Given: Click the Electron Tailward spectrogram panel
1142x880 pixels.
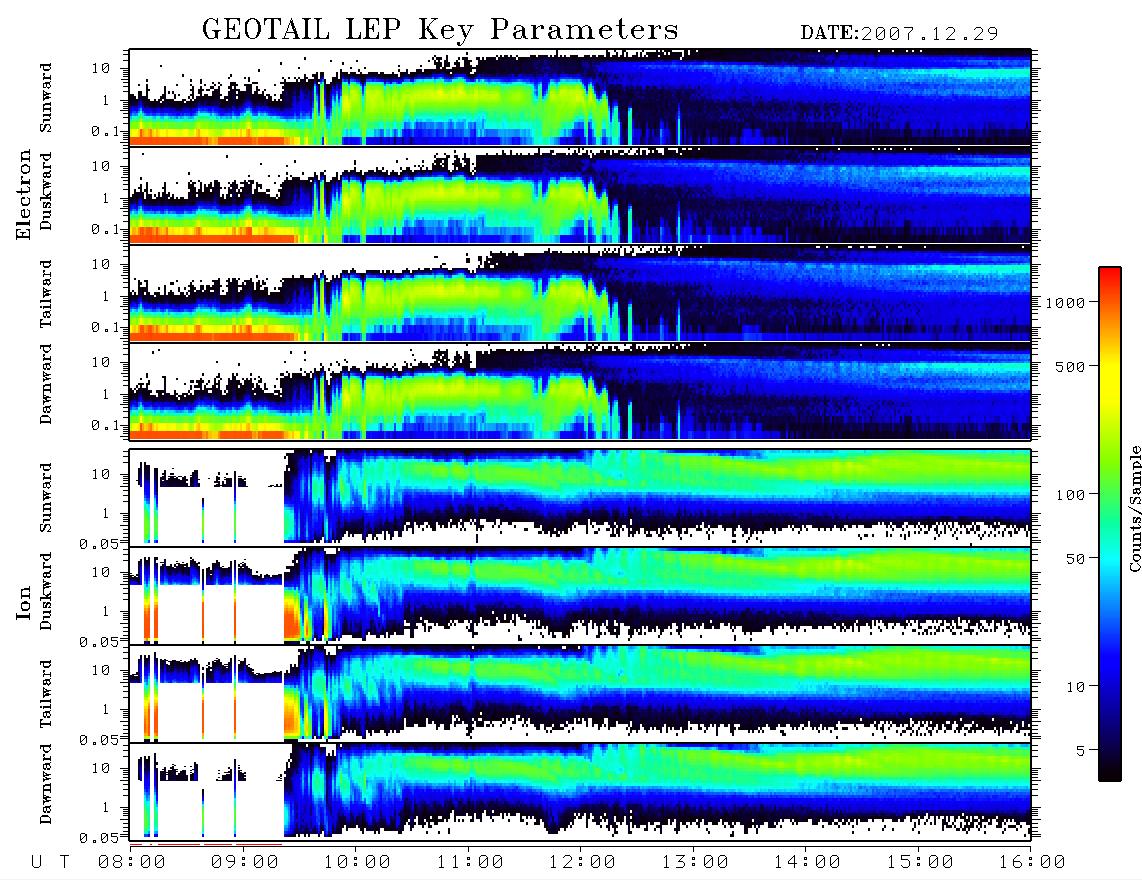Looking at the screenshot, I should click(580, 293).
